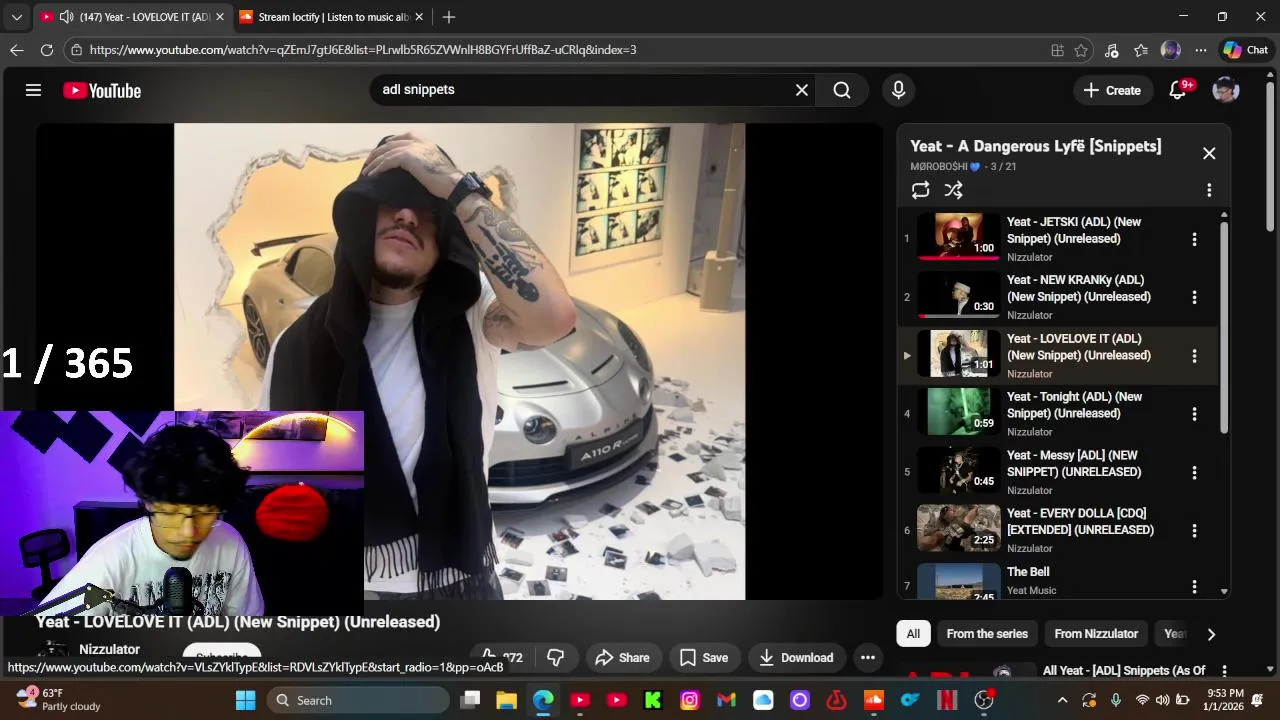Favorite this page with the star icon

tap(1081, 50)
